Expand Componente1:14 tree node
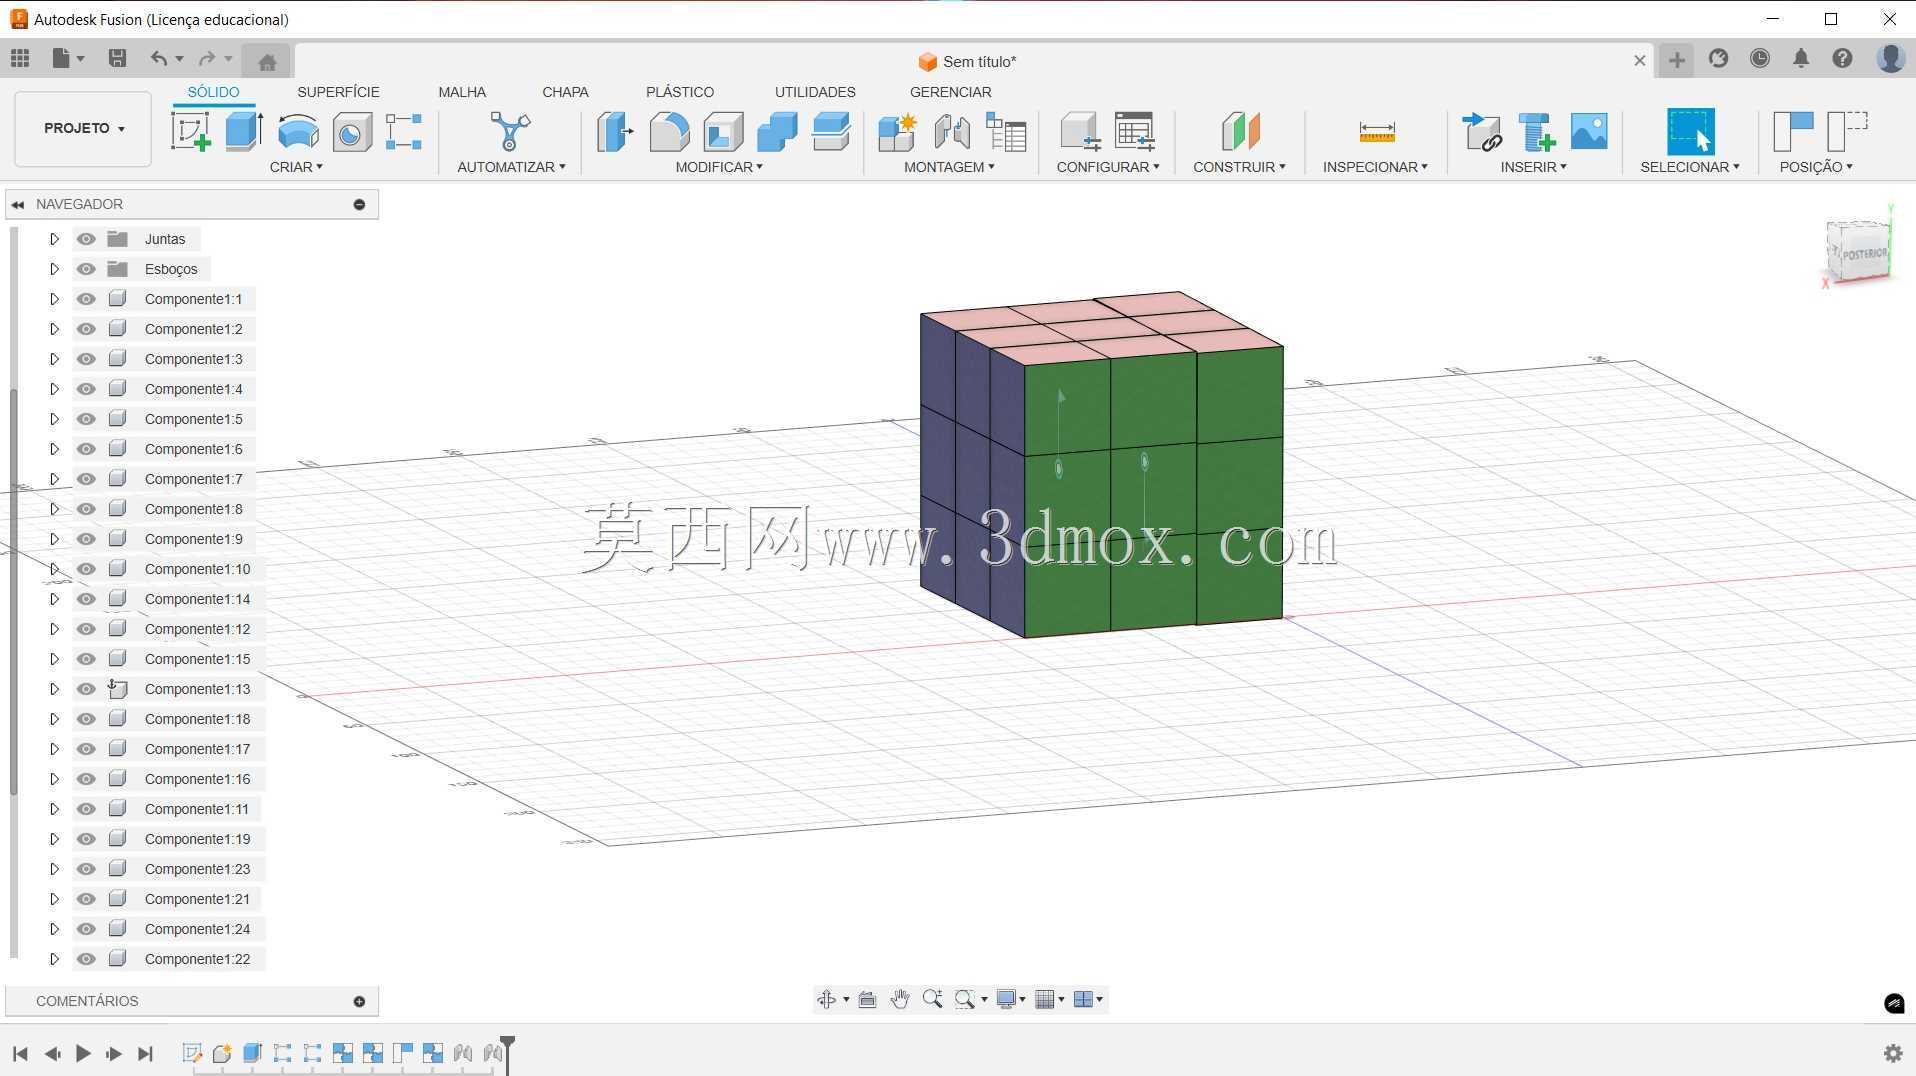 pos(54,599)
